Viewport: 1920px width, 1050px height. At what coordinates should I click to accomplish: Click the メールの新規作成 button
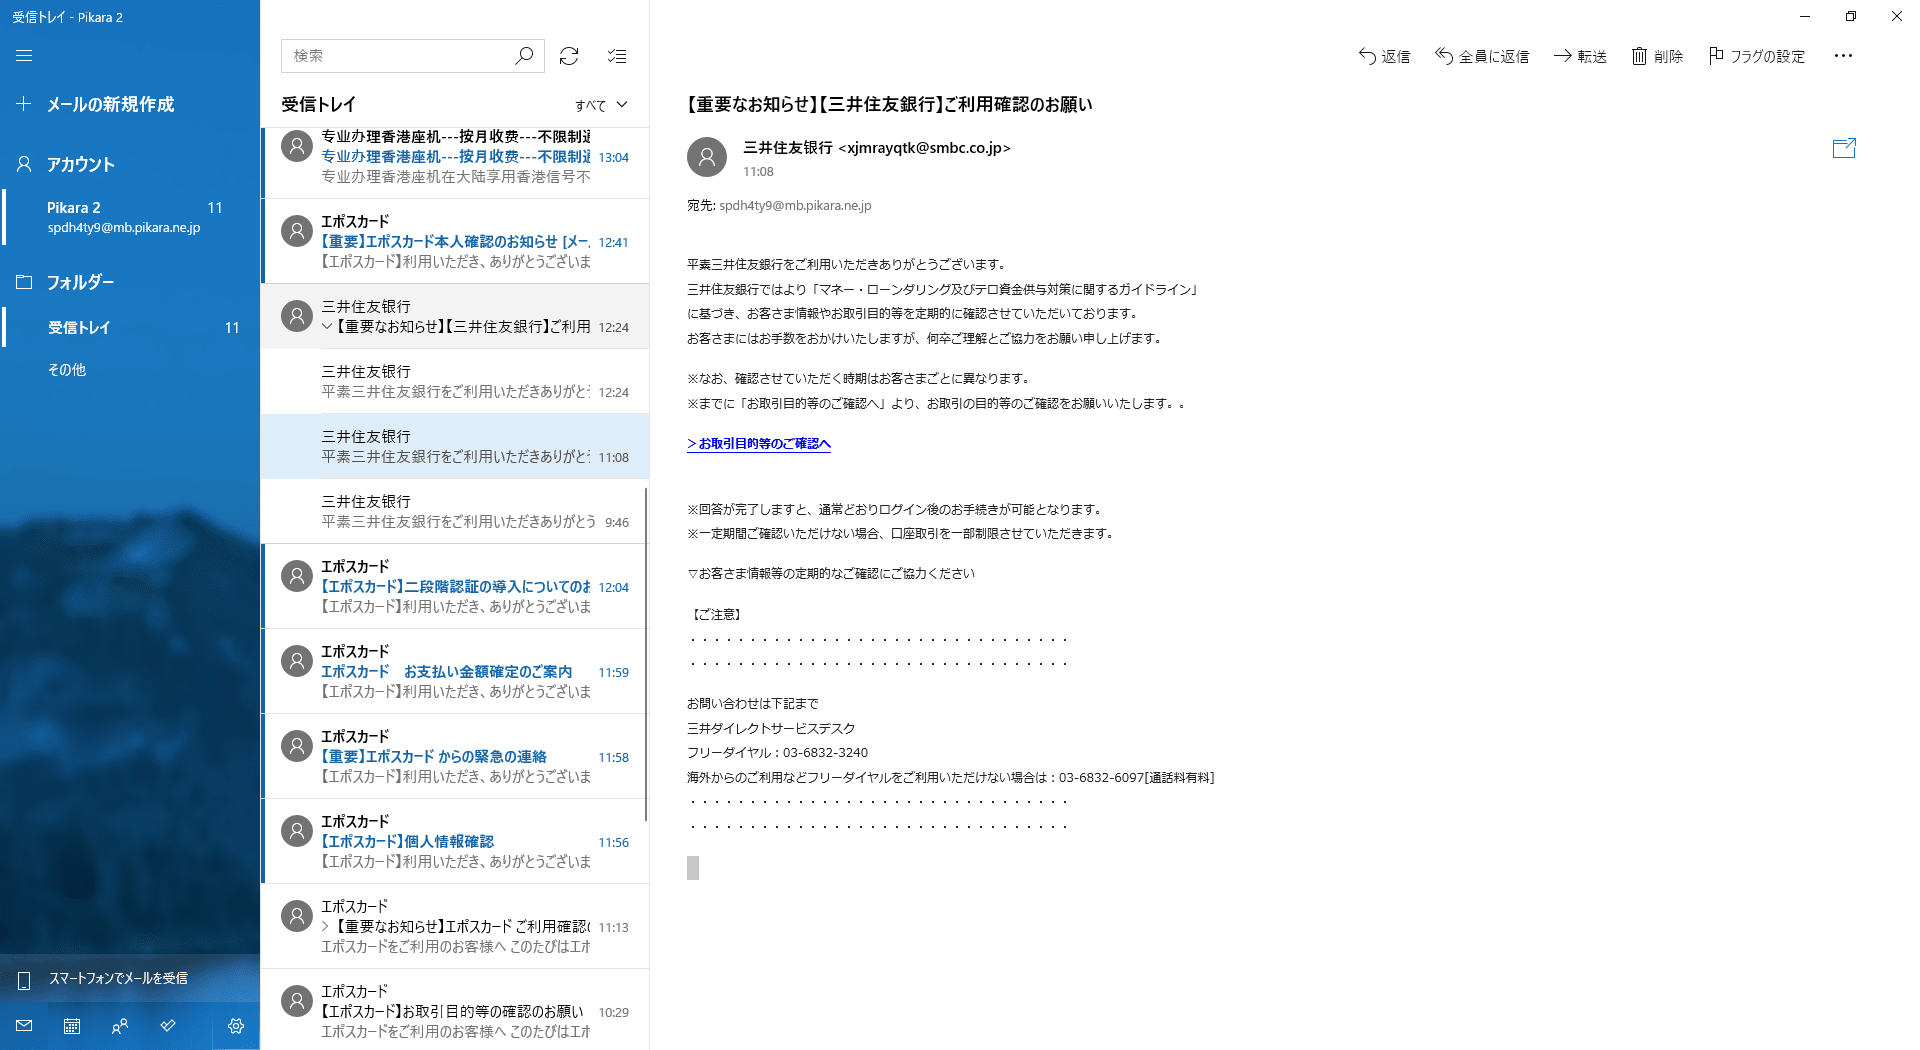[x=130, y=104]
